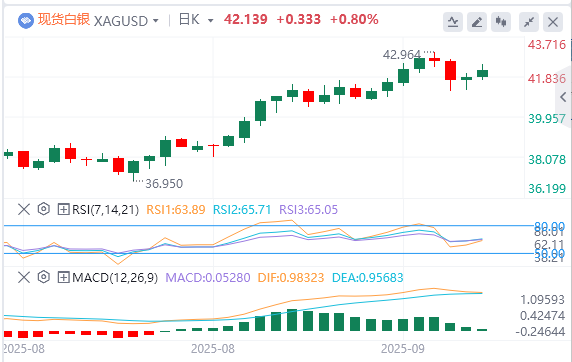Expand the RSI indicator panel
The width and height of the screenshot is (572, 362).
point(63,209)
